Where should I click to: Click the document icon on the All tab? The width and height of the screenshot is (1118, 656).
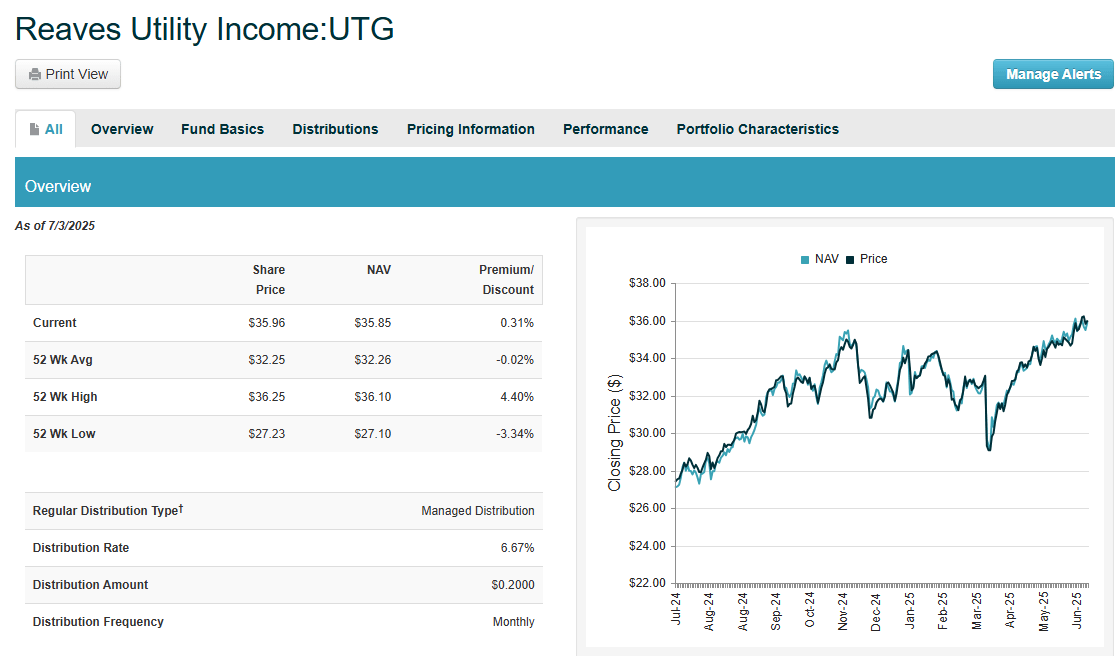click(x=31, y=128)
